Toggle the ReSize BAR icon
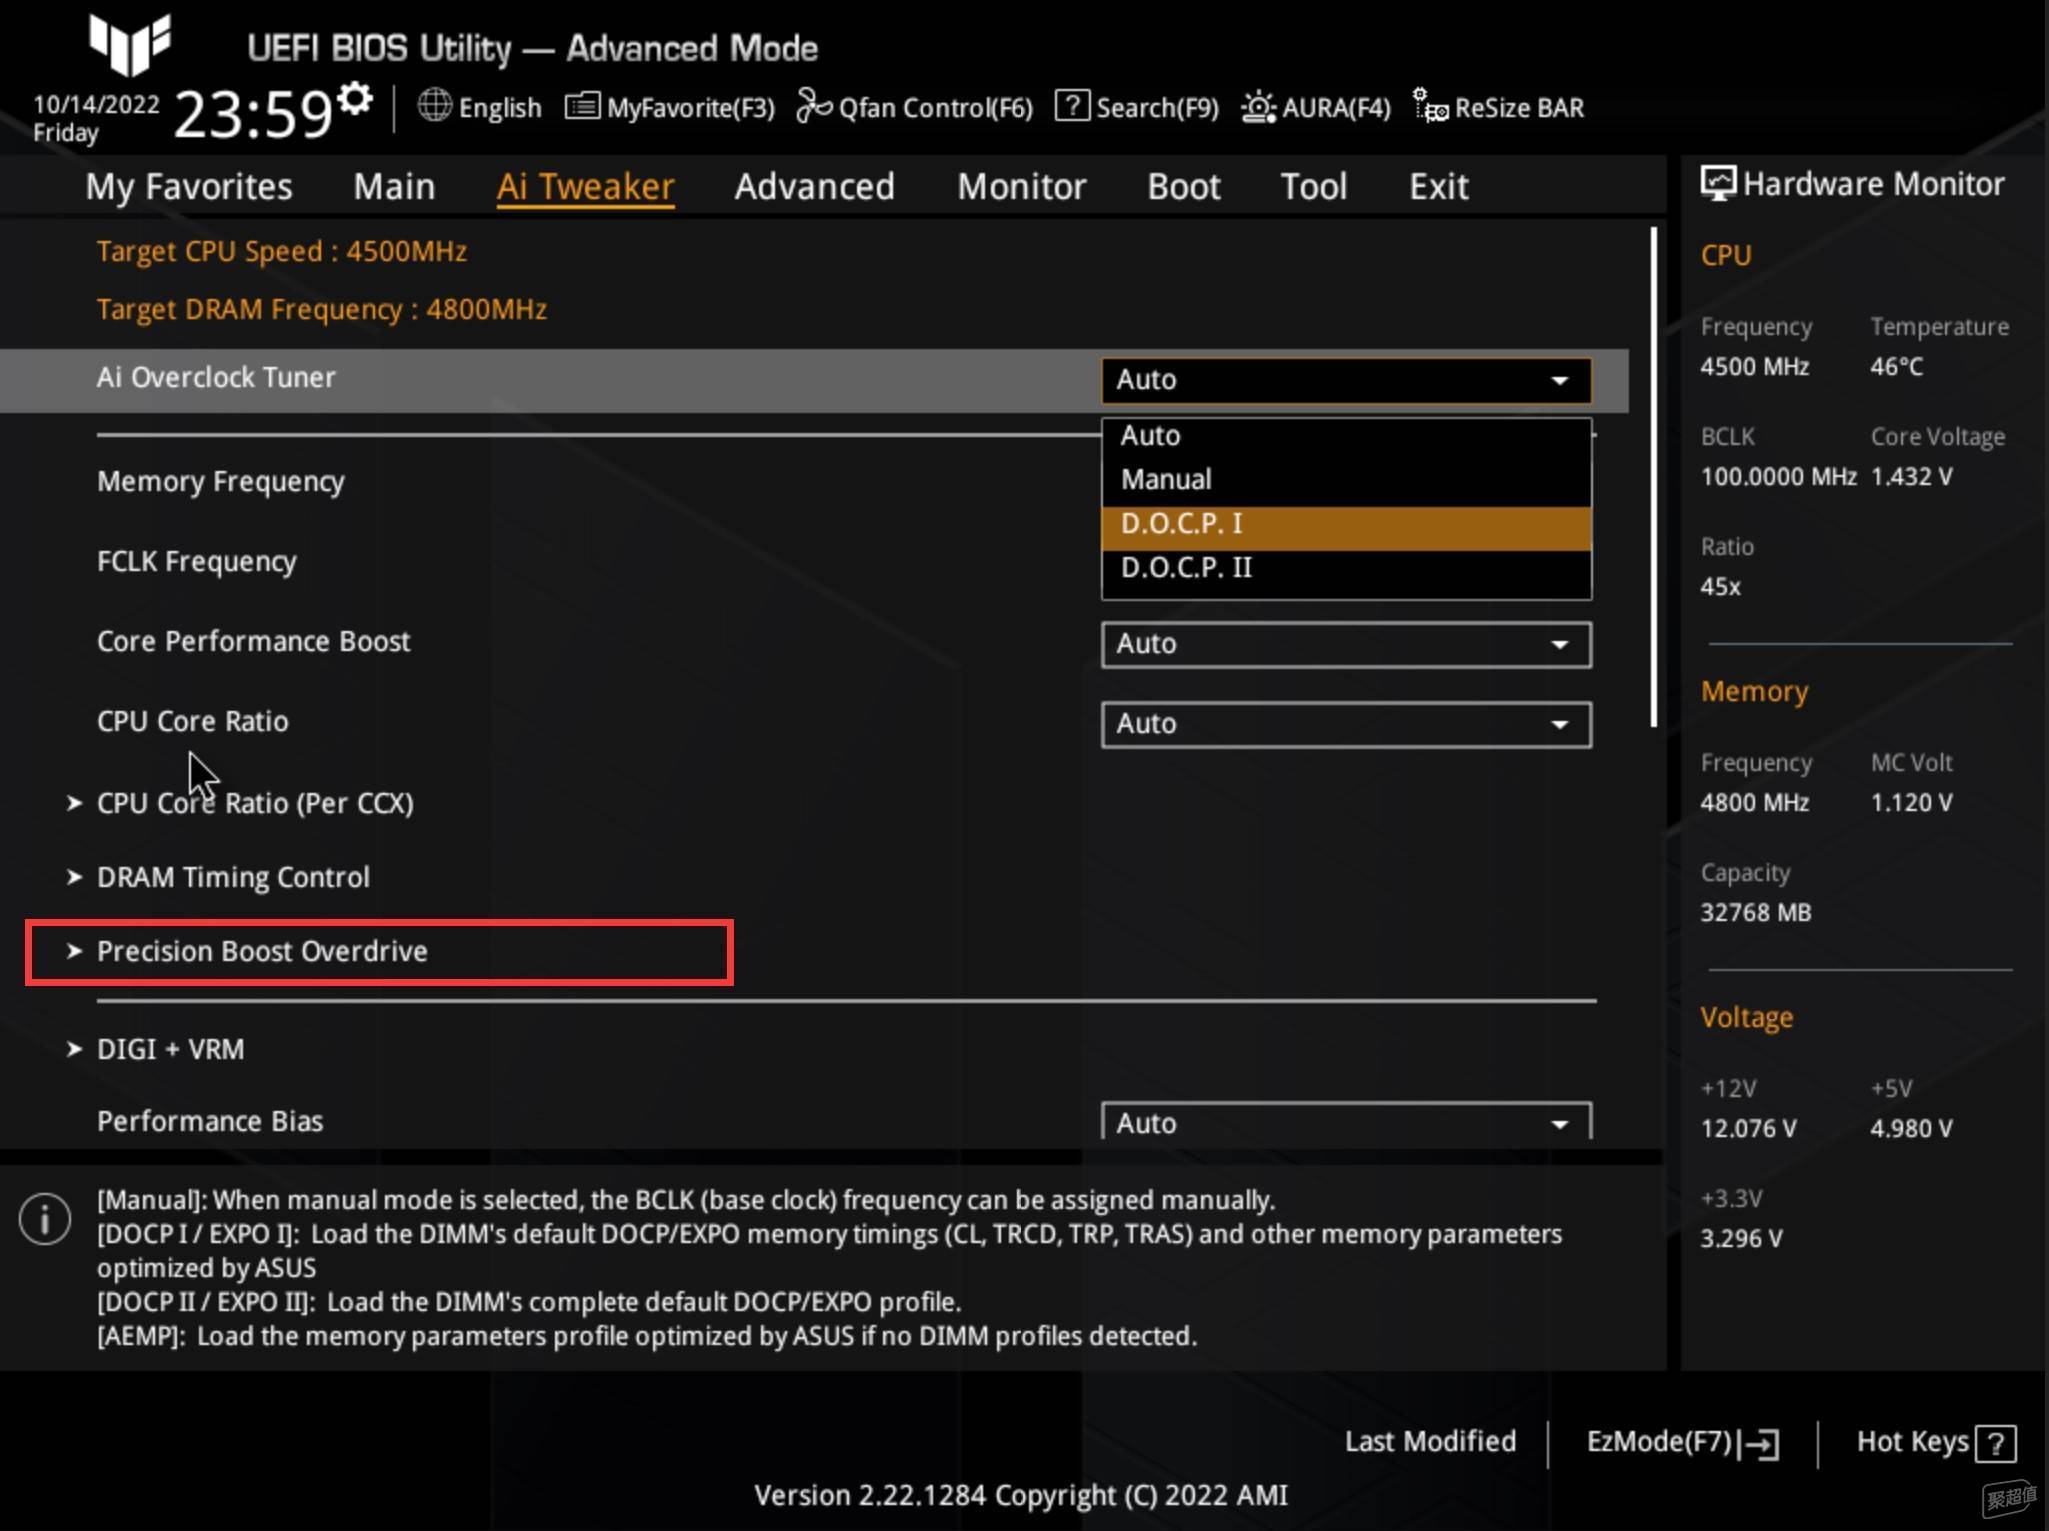This screenshot has width=2049, height=1531. (x=1430, y=106)
